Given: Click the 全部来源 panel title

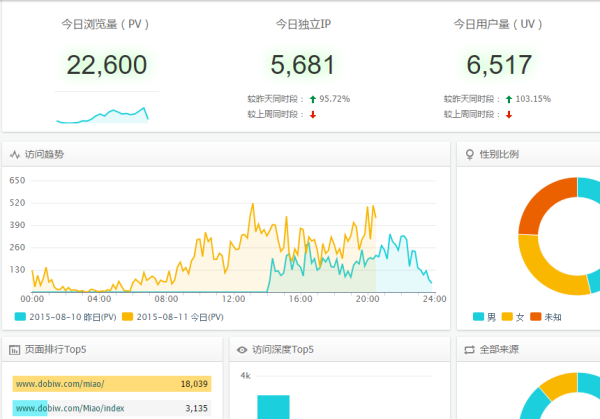Looking at the screenshot, I should click(499, 350).
